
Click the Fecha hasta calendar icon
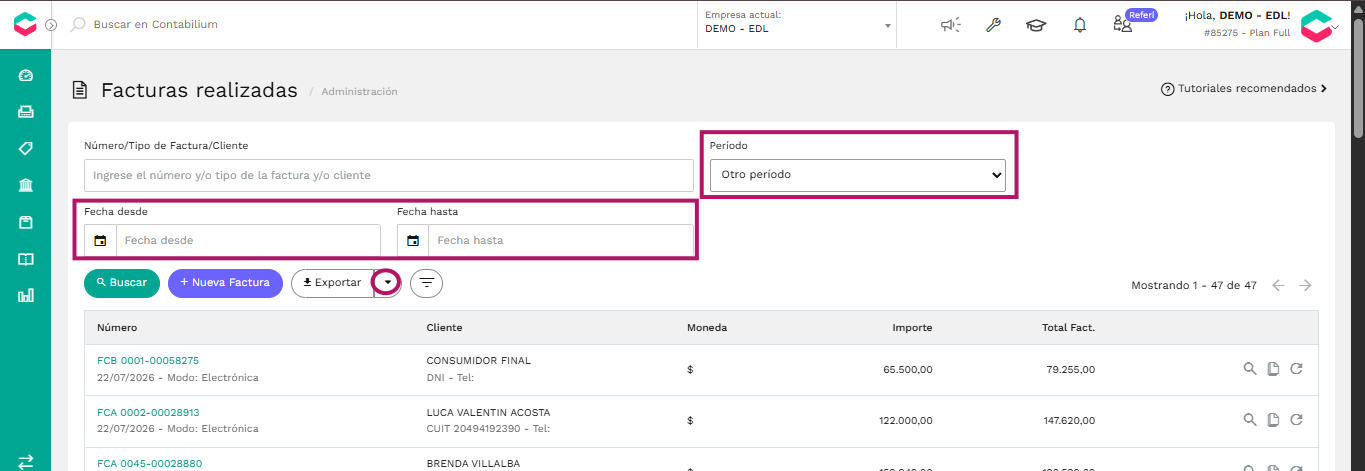413,240
